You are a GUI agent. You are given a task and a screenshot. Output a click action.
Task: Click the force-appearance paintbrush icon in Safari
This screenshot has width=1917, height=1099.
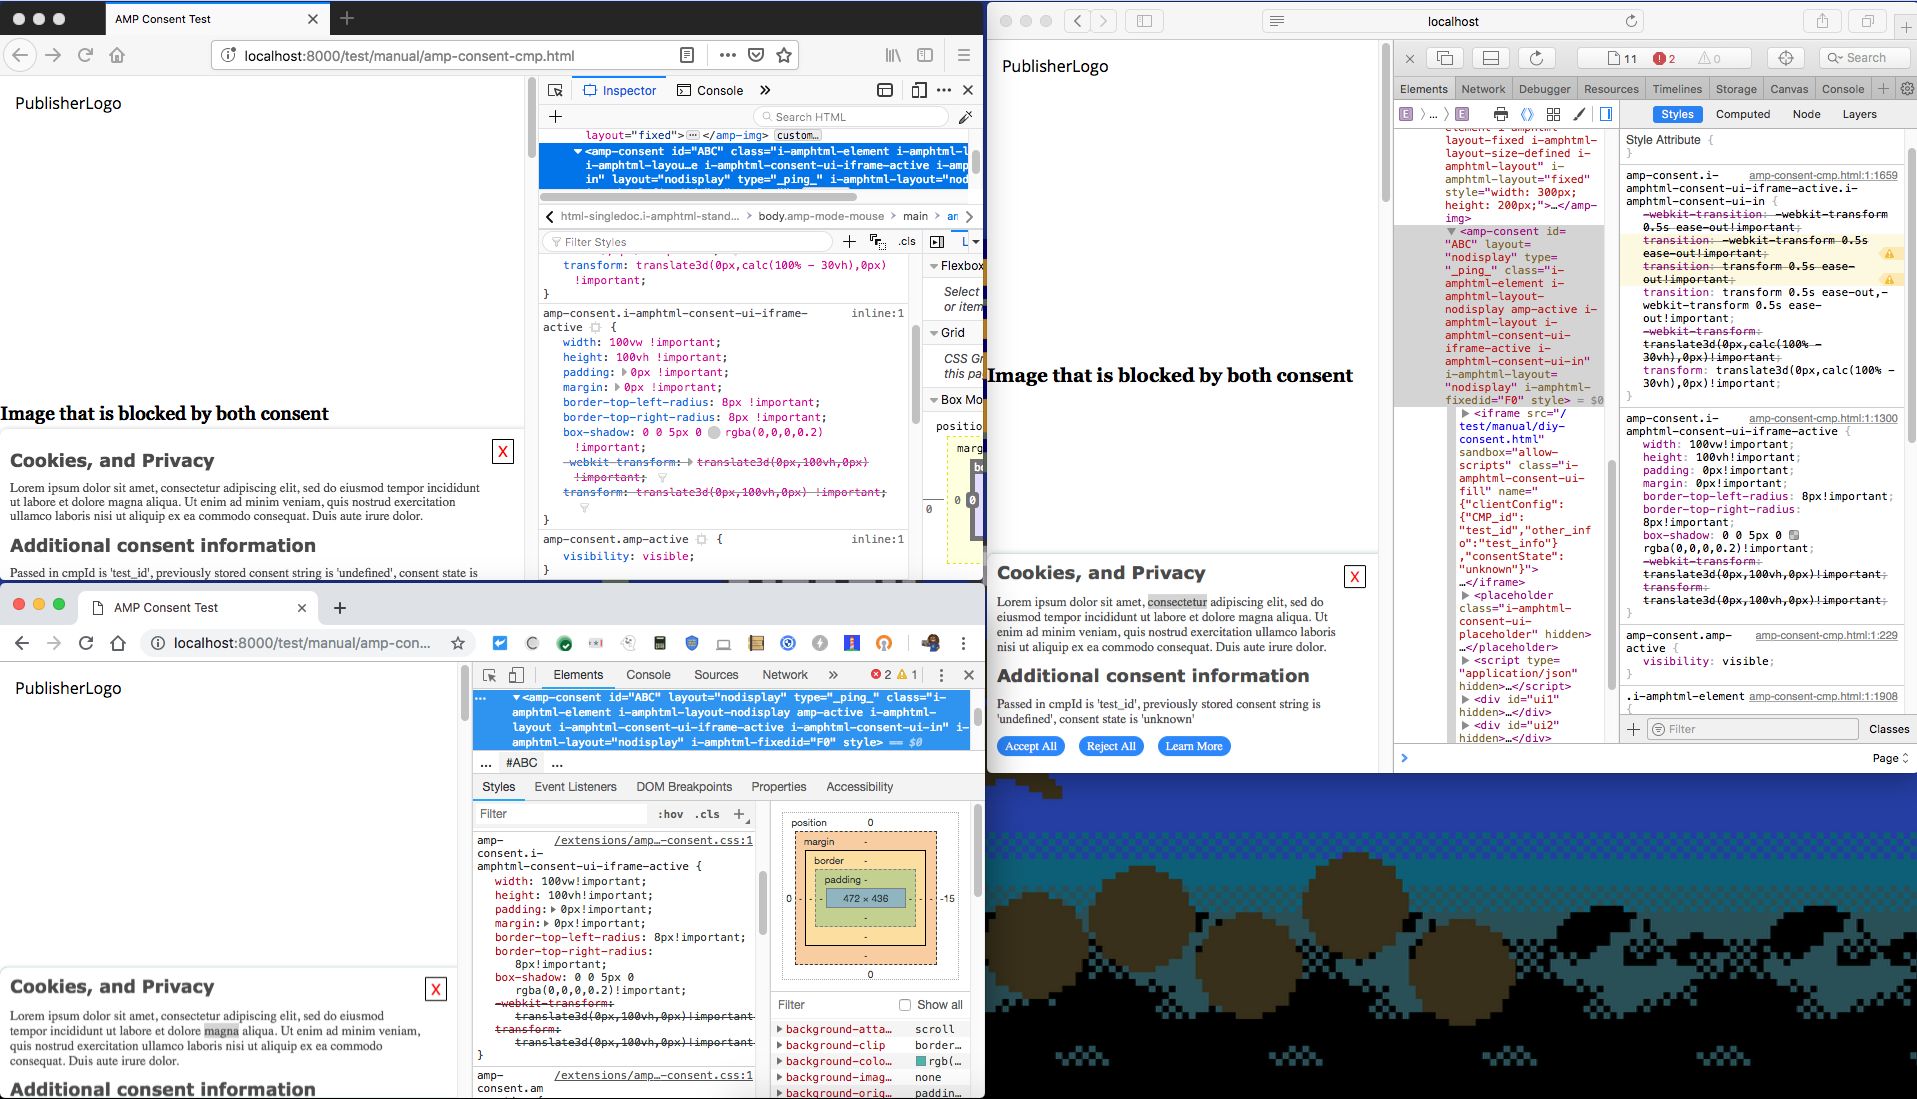[x=1580, y=113]
